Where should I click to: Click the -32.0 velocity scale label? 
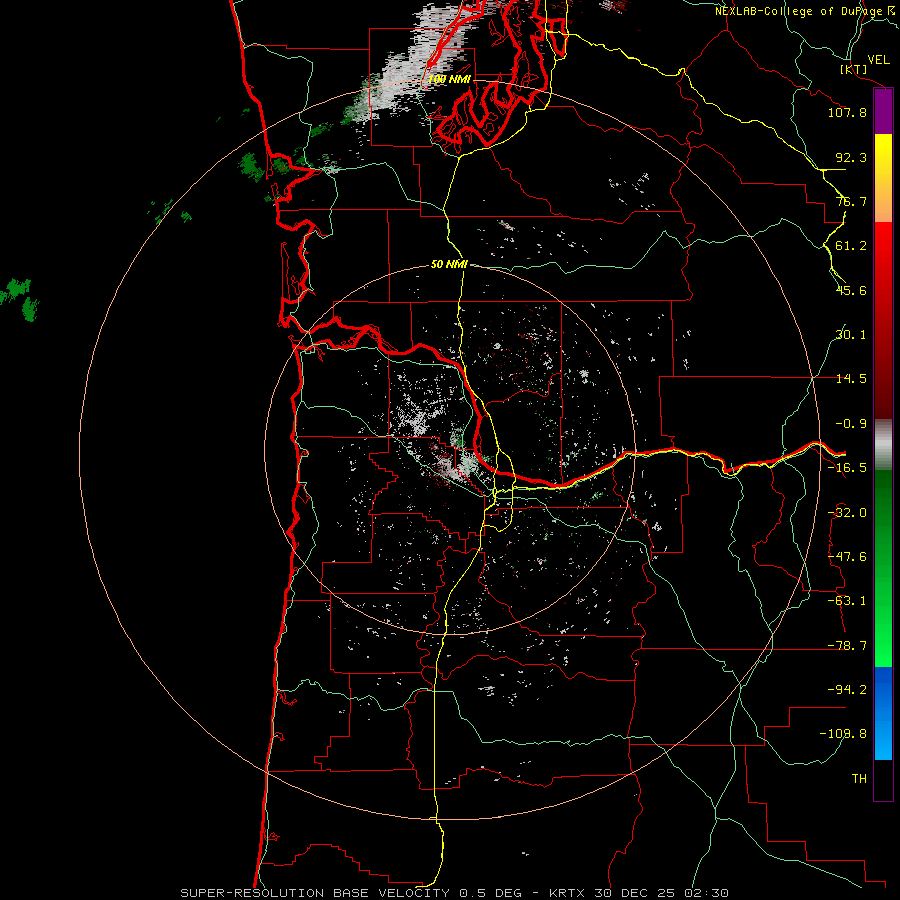847,513
